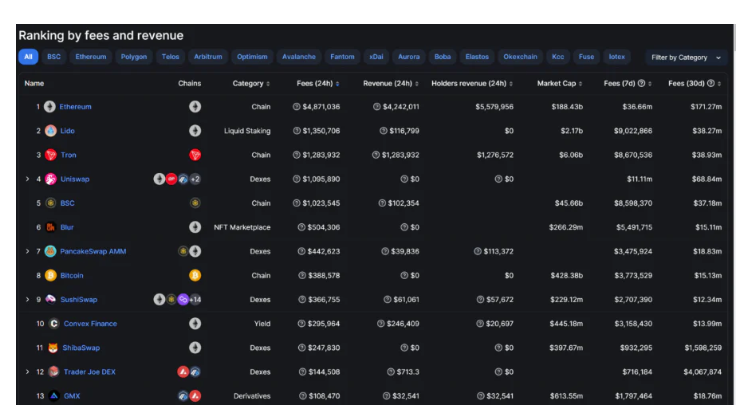
Task: Click the Ethereum Market Cap value $188.43b
Action: 567,107
